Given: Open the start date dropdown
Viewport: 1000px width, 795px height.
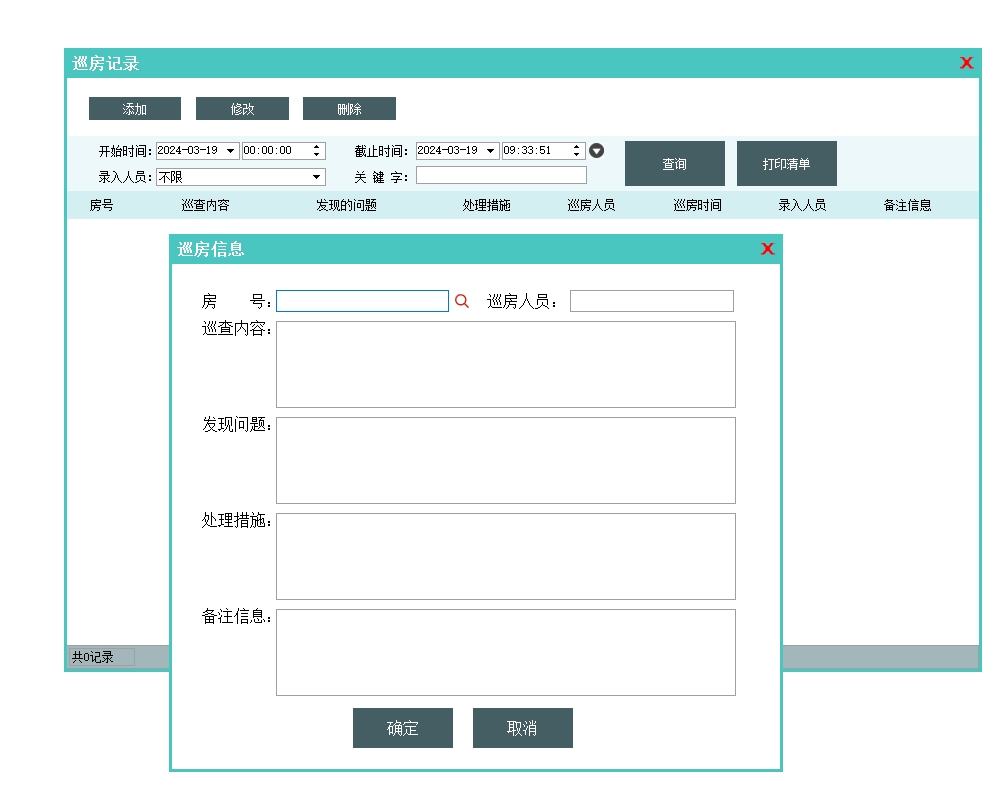Looking at the screenshot, I should click(231, 151).
